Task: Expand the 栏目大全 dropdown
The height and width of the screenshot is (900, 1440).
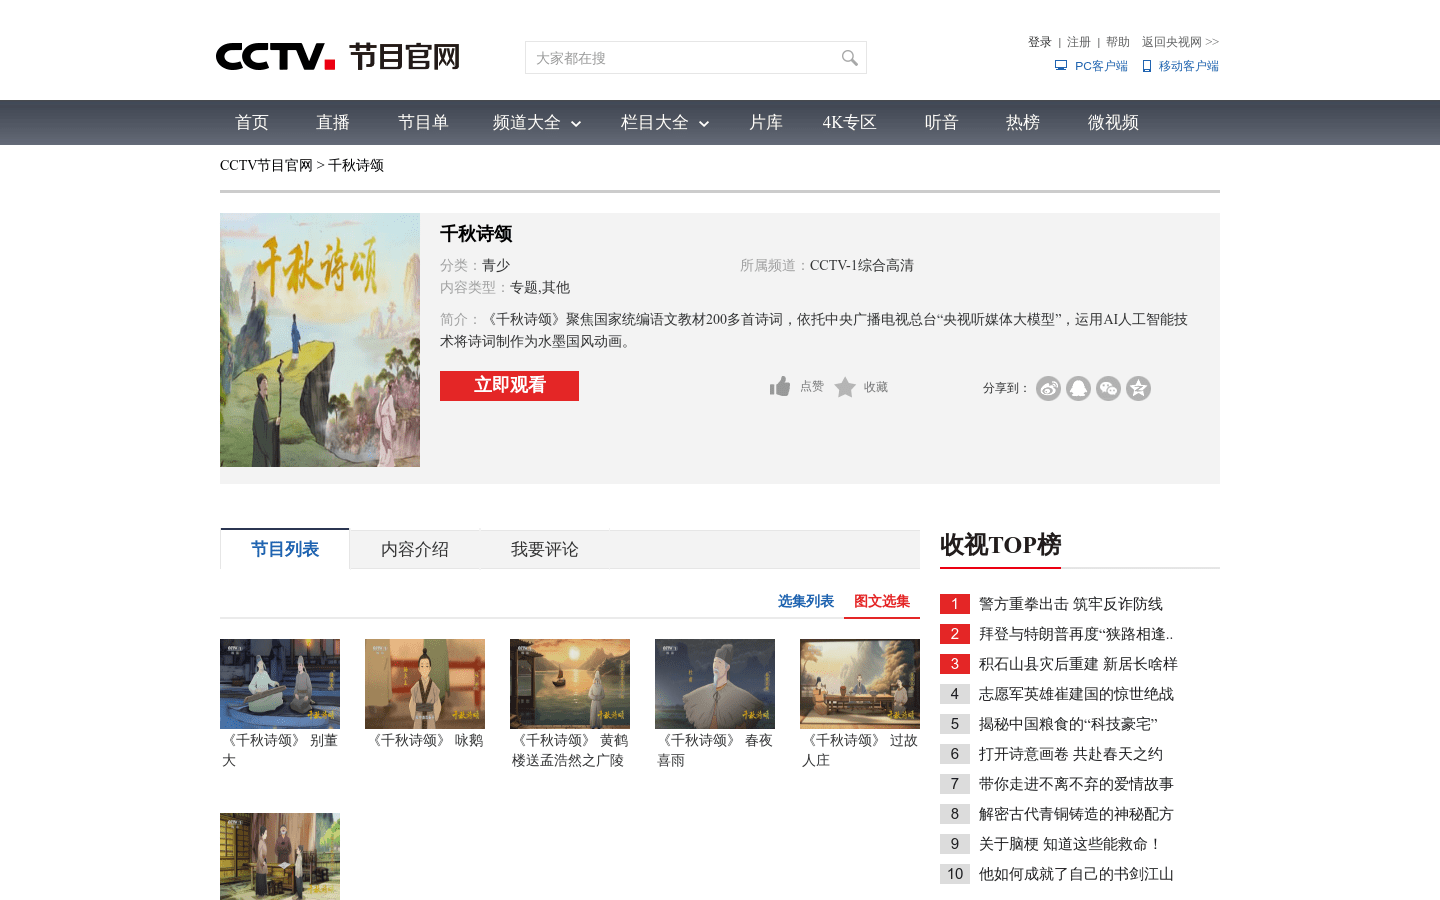Action: pos(664,123)
